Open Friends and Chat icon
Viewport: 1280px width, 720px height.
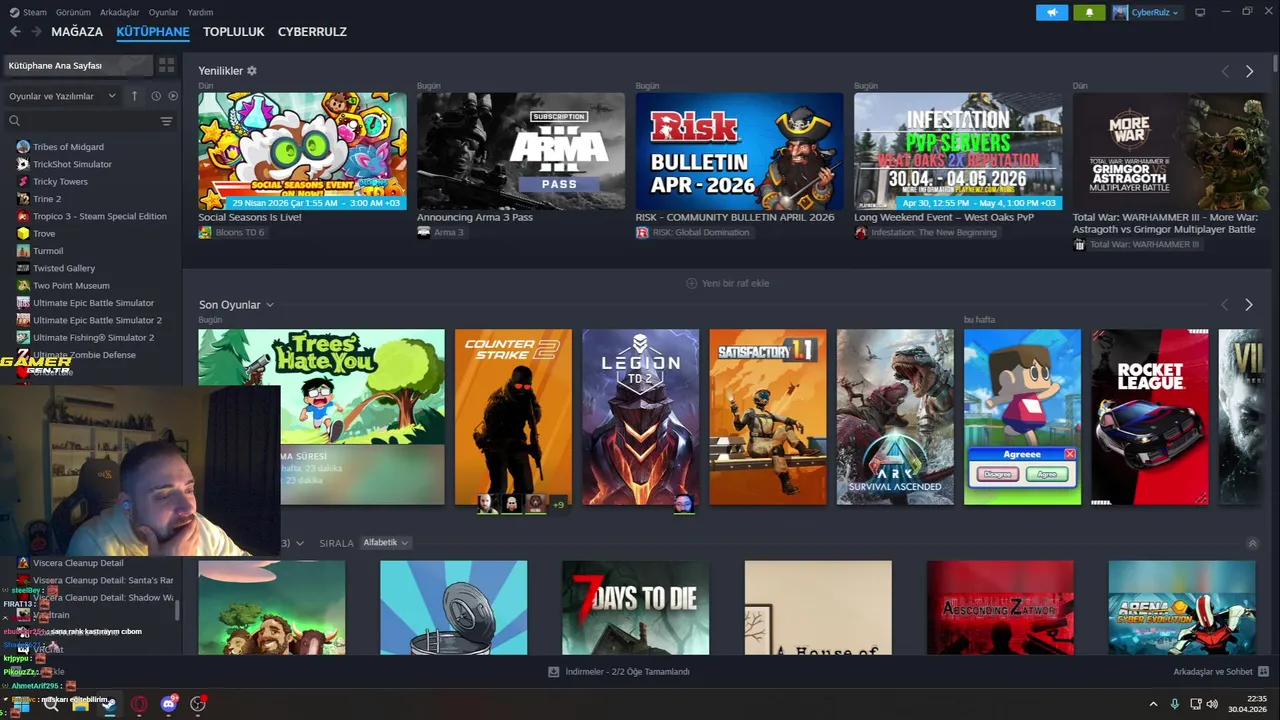pos(1263,672)
